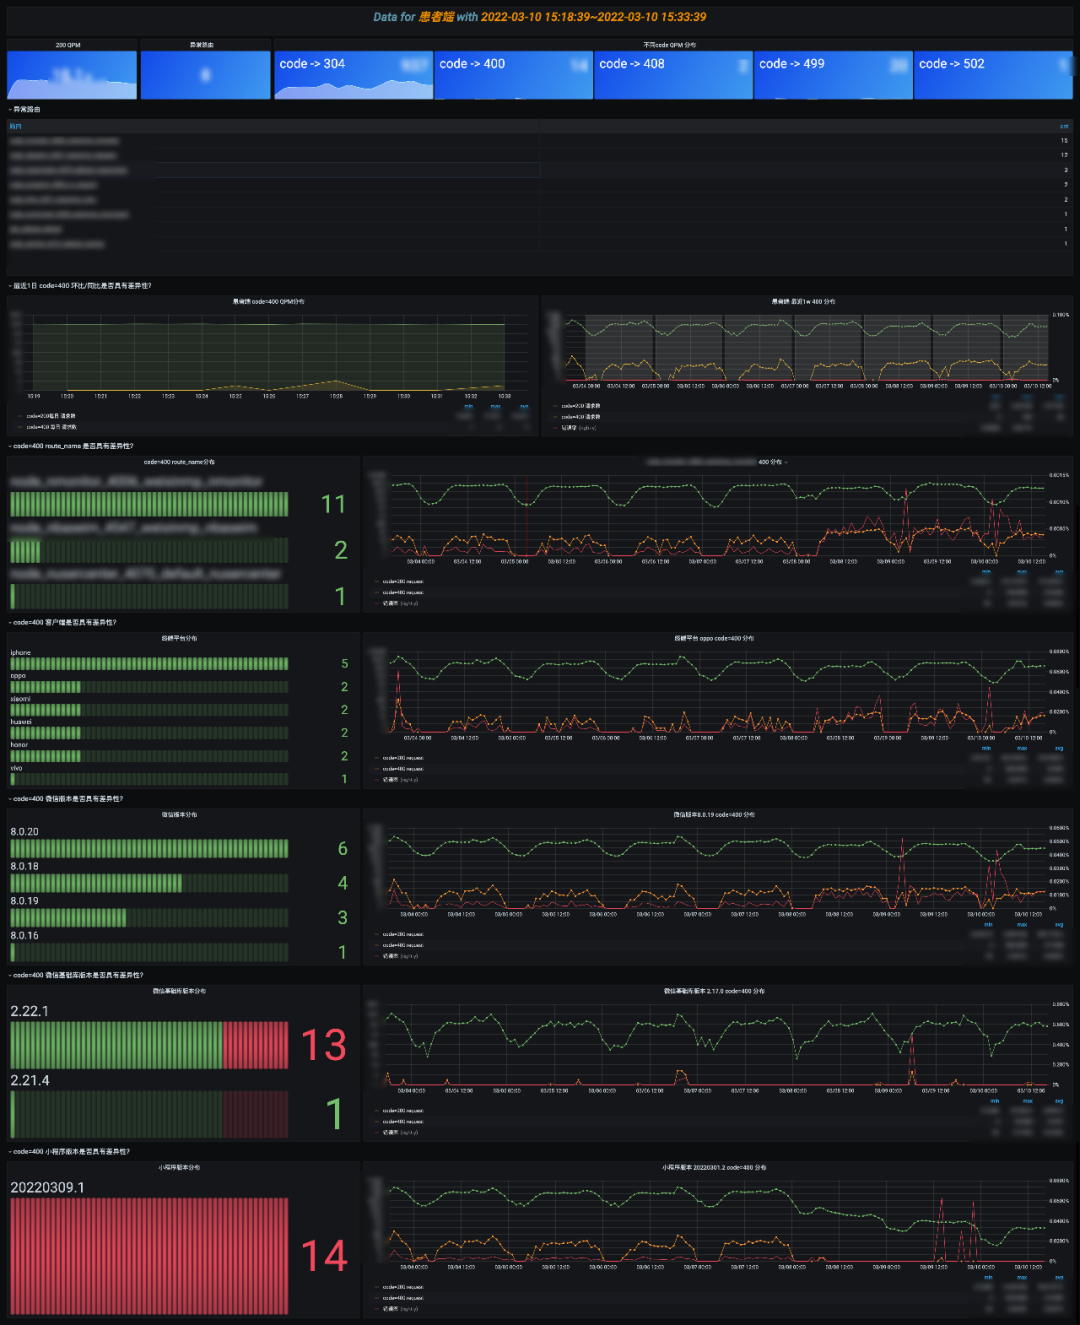The height and width of the screenshot is (1325, 1080).
Task: Select the red 20220309.1 version bar gauge
Action: pos(149,1256)
